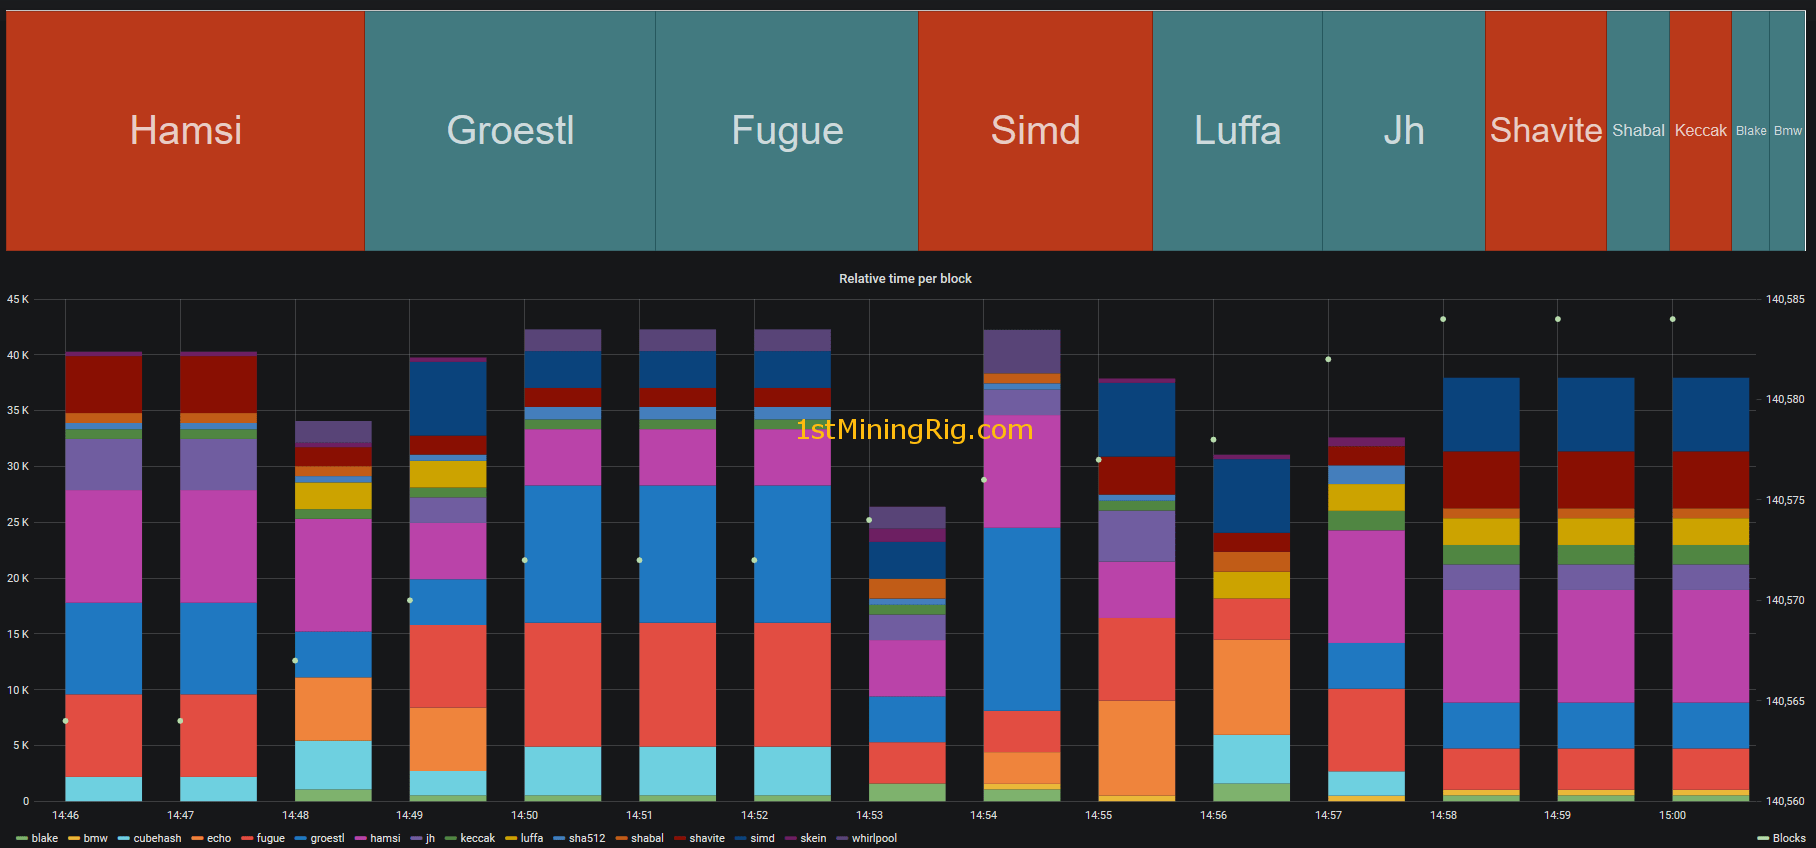Toggle the keccak series in the legend
The image size is (1816, 848).
471,838
